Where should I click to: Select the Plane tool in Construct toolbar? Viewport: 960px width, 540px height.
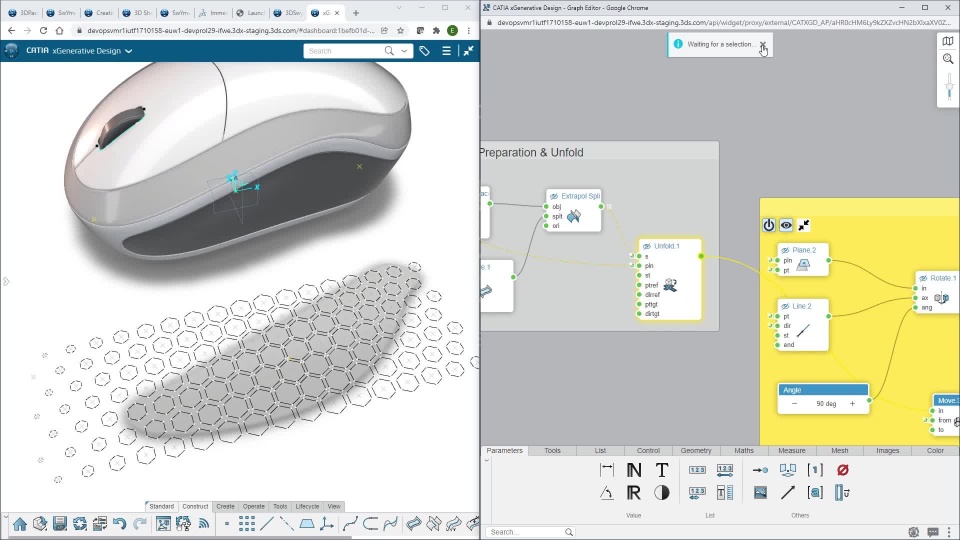pyautogui.click(x=307, y=523)
